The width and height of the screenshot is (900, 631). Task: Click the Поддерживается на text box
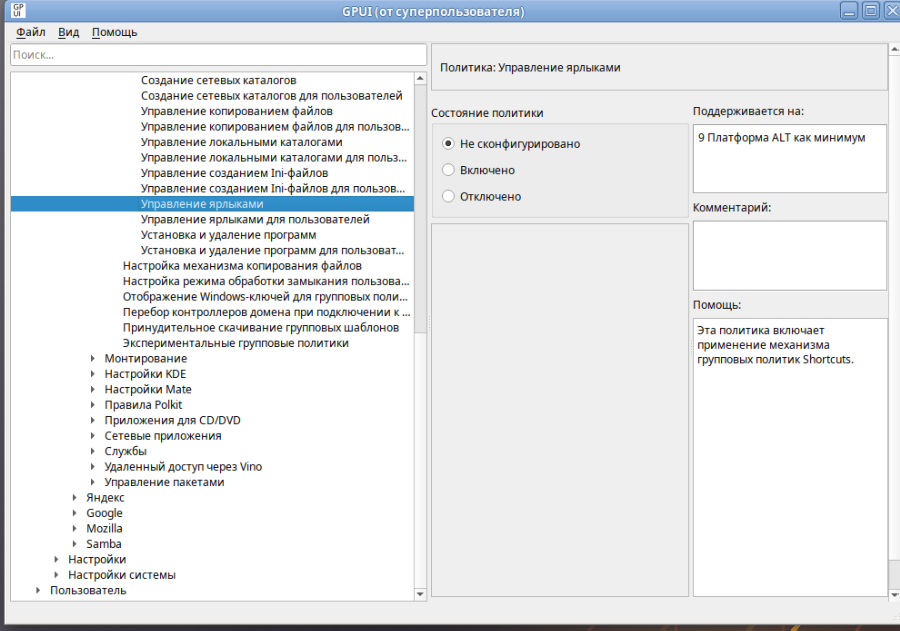tap(789, 158)
